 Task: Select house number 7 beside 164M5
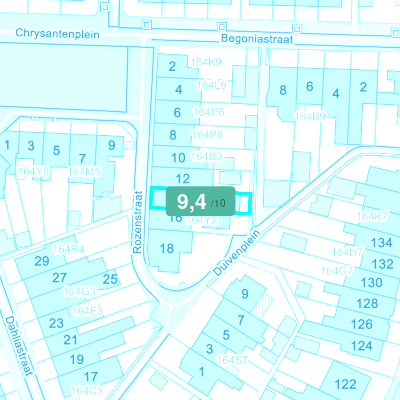click(x=82, y=159)
